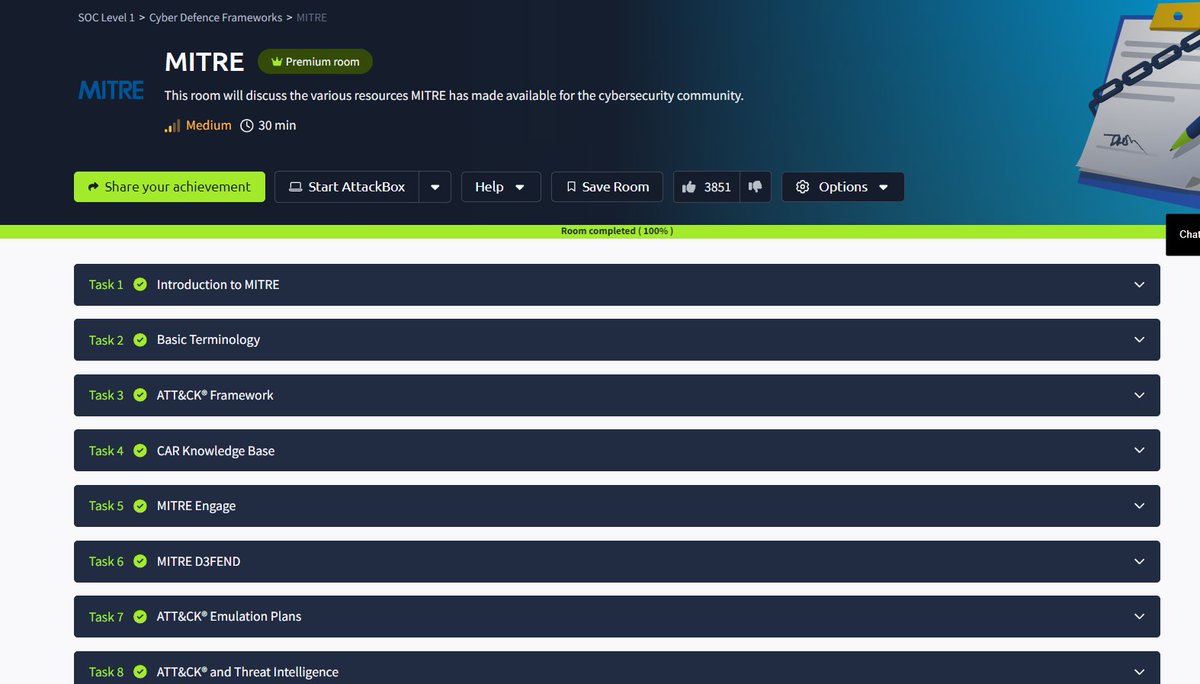Open the Options dropdown menu

(843, 187)
